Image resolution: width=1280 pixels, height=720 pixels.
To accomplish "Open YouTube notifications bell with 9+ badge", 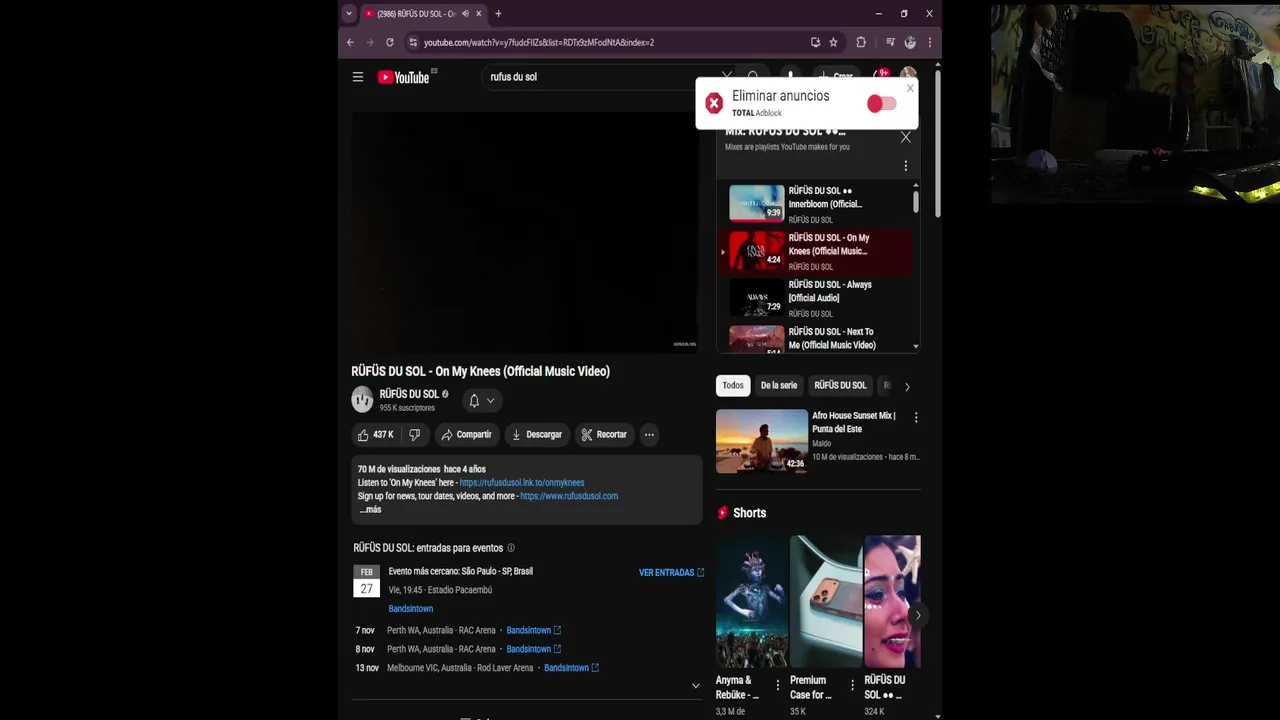I will tap(881, 76).
